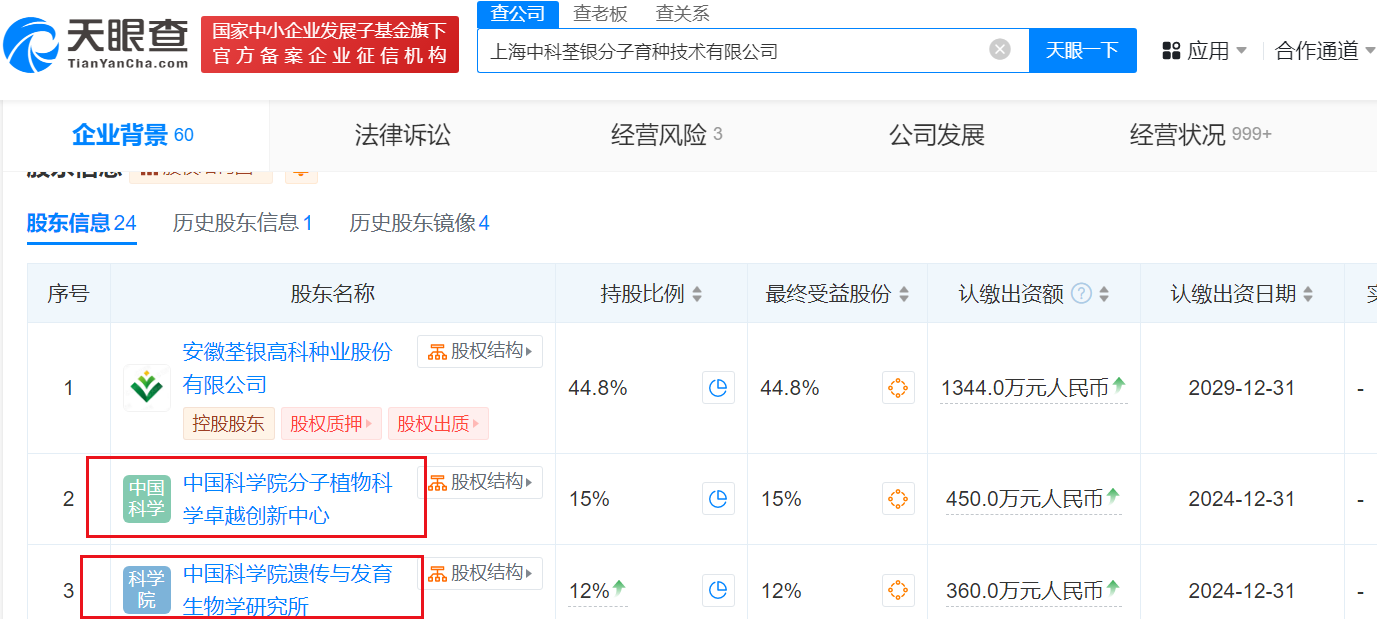
Task: Click the 控股股东 tag
Action: tap(228, 423)
